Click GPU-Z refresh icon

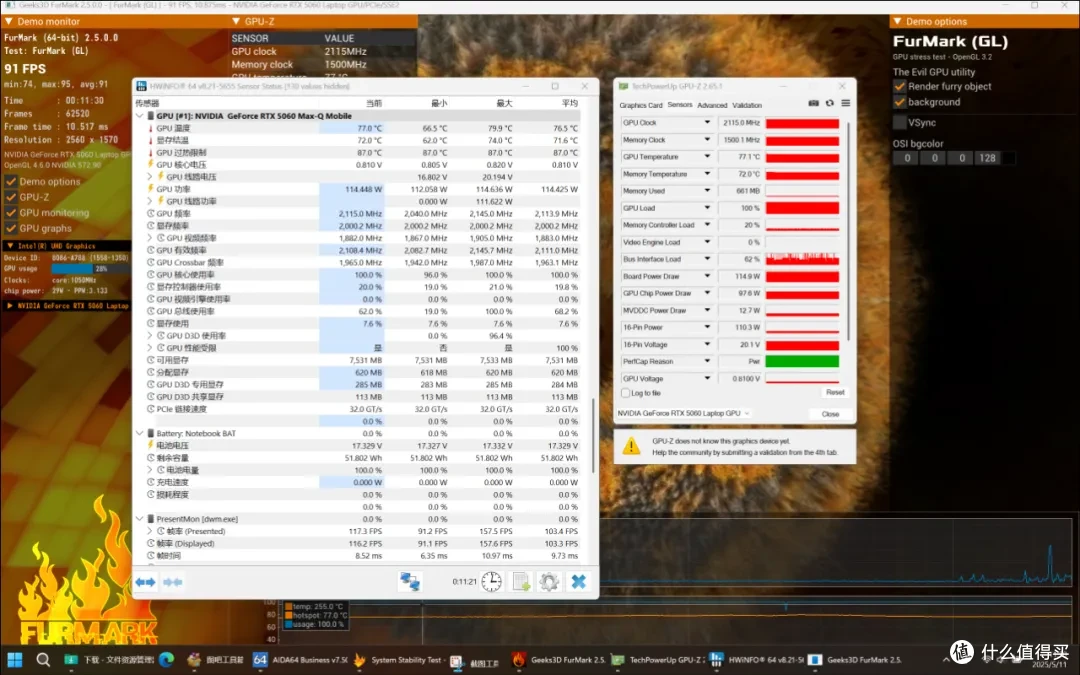point(829,103)
